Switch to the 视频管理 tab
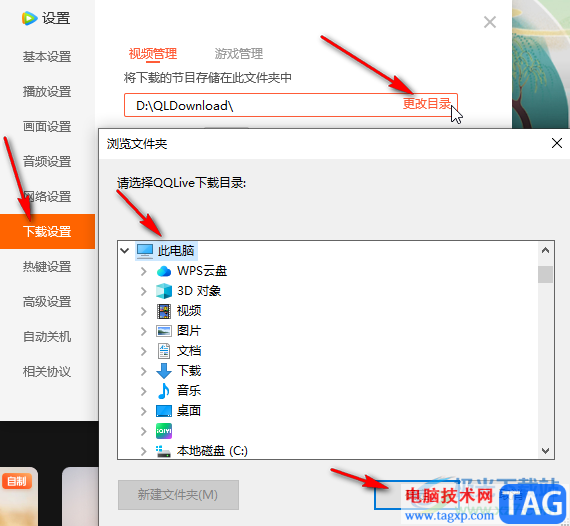The width and height of the screenshot is (570, 526). (153, 54)
